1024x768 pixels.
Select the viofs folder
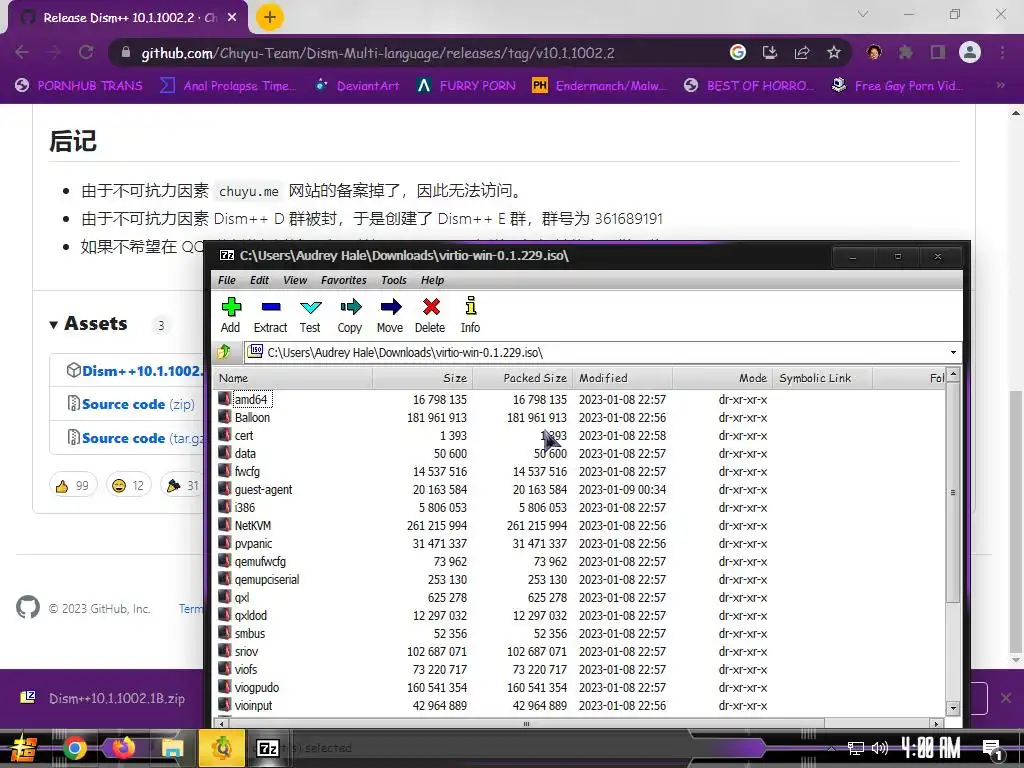click(x=246, y=669)
